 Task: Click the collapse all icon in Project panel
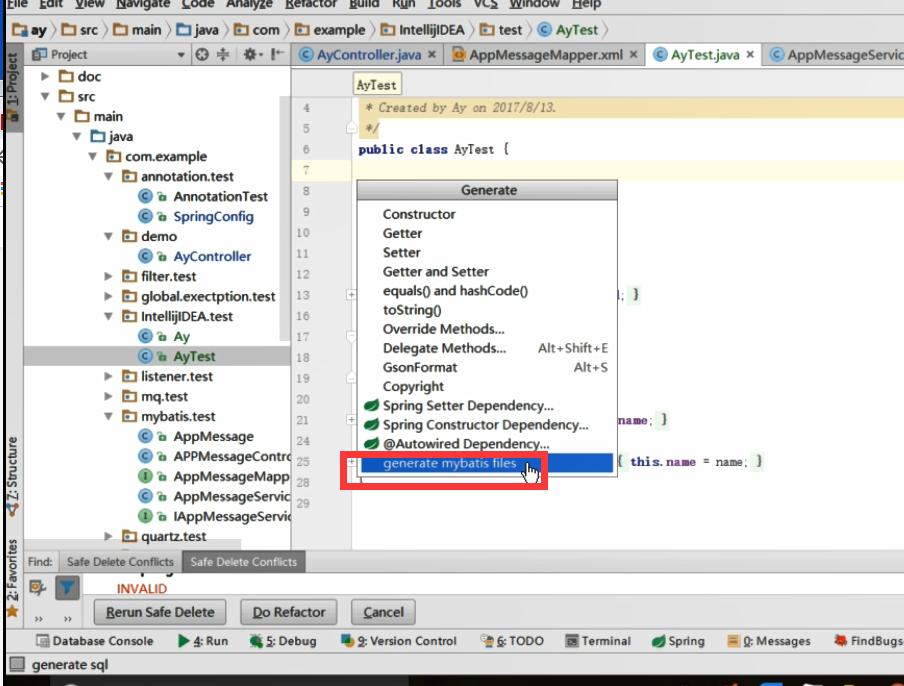point(223,55)
